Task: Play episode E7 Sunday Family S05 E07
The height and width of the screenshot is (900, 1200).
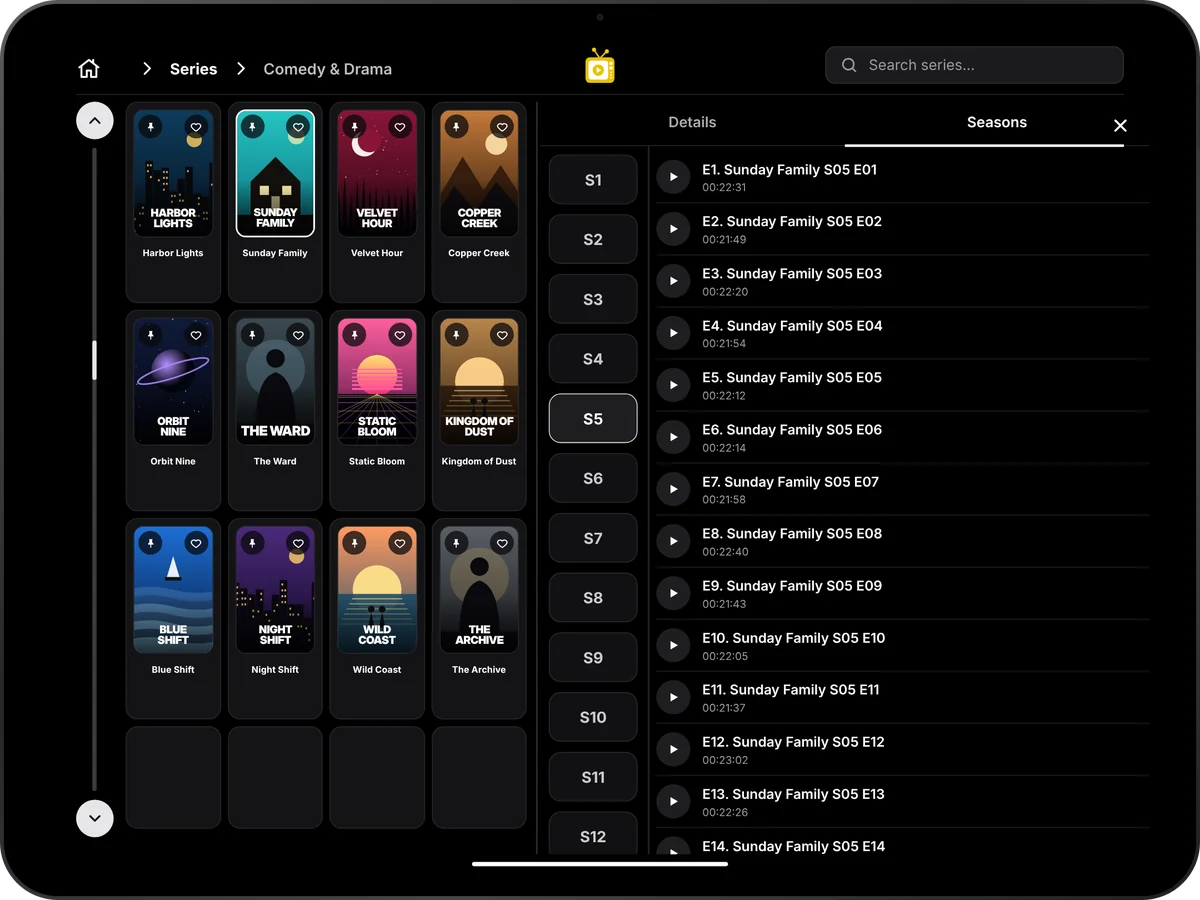Action: click(673, 489)
